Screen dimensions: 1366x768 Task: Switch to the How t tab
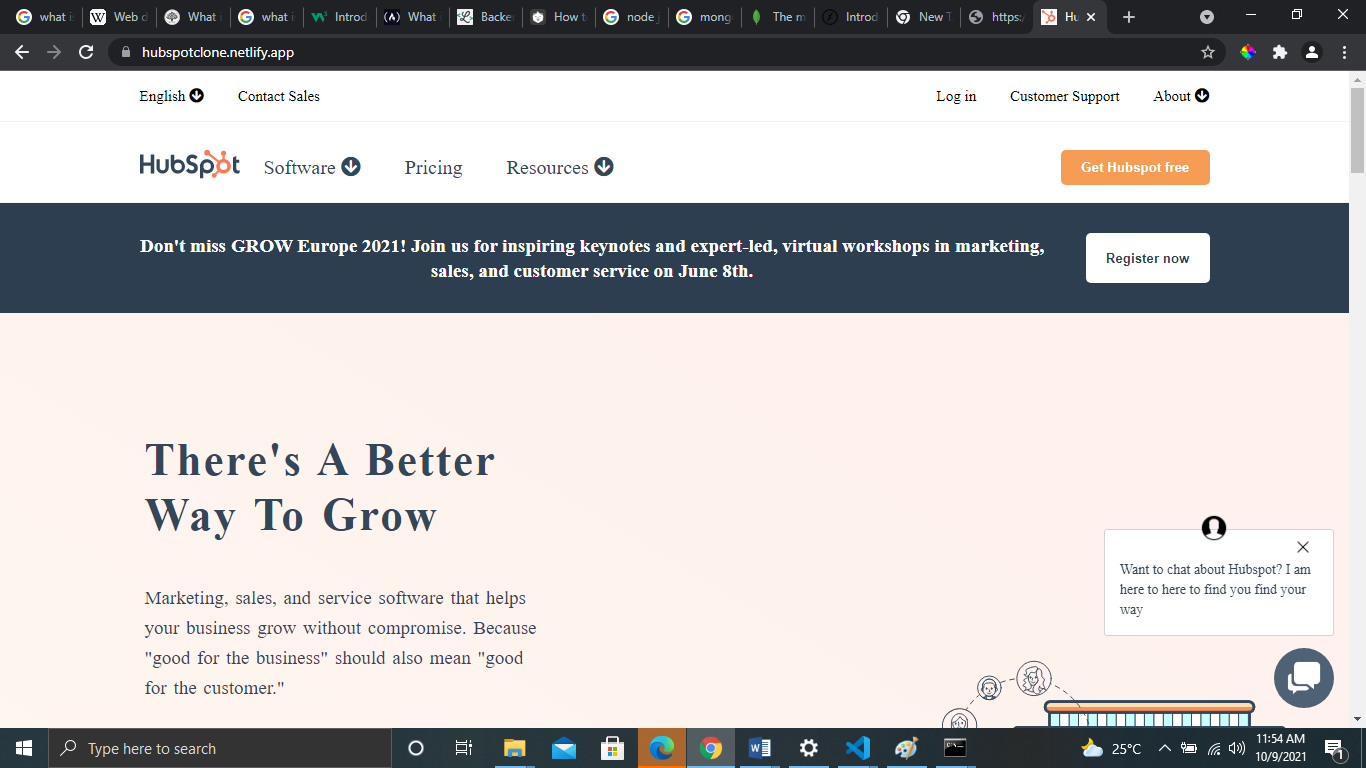pyautogui.click(x=560, y=17)
